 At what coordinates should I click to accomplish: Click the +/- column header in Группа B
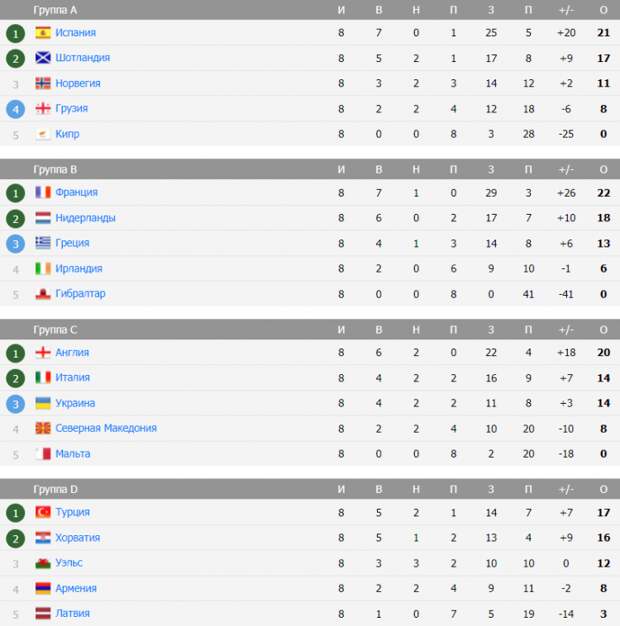[566, 170]
